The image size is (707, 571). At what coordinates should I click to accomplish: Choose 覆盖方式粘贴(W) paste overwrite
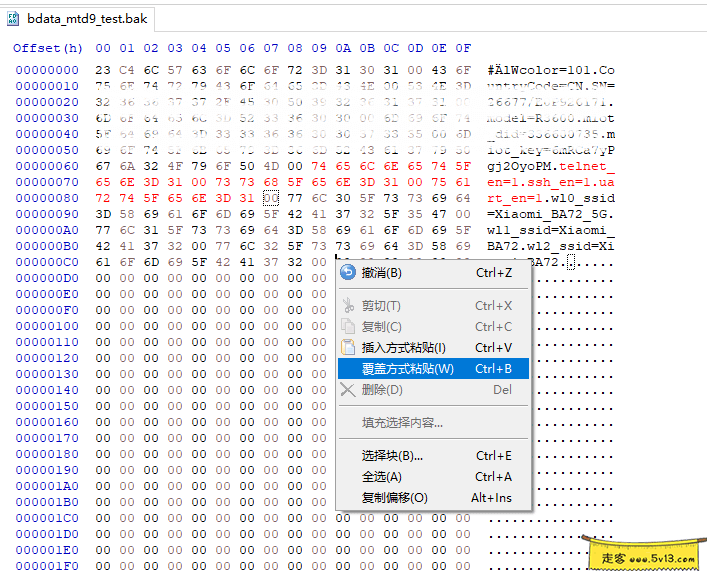click(x=433, y=368)
